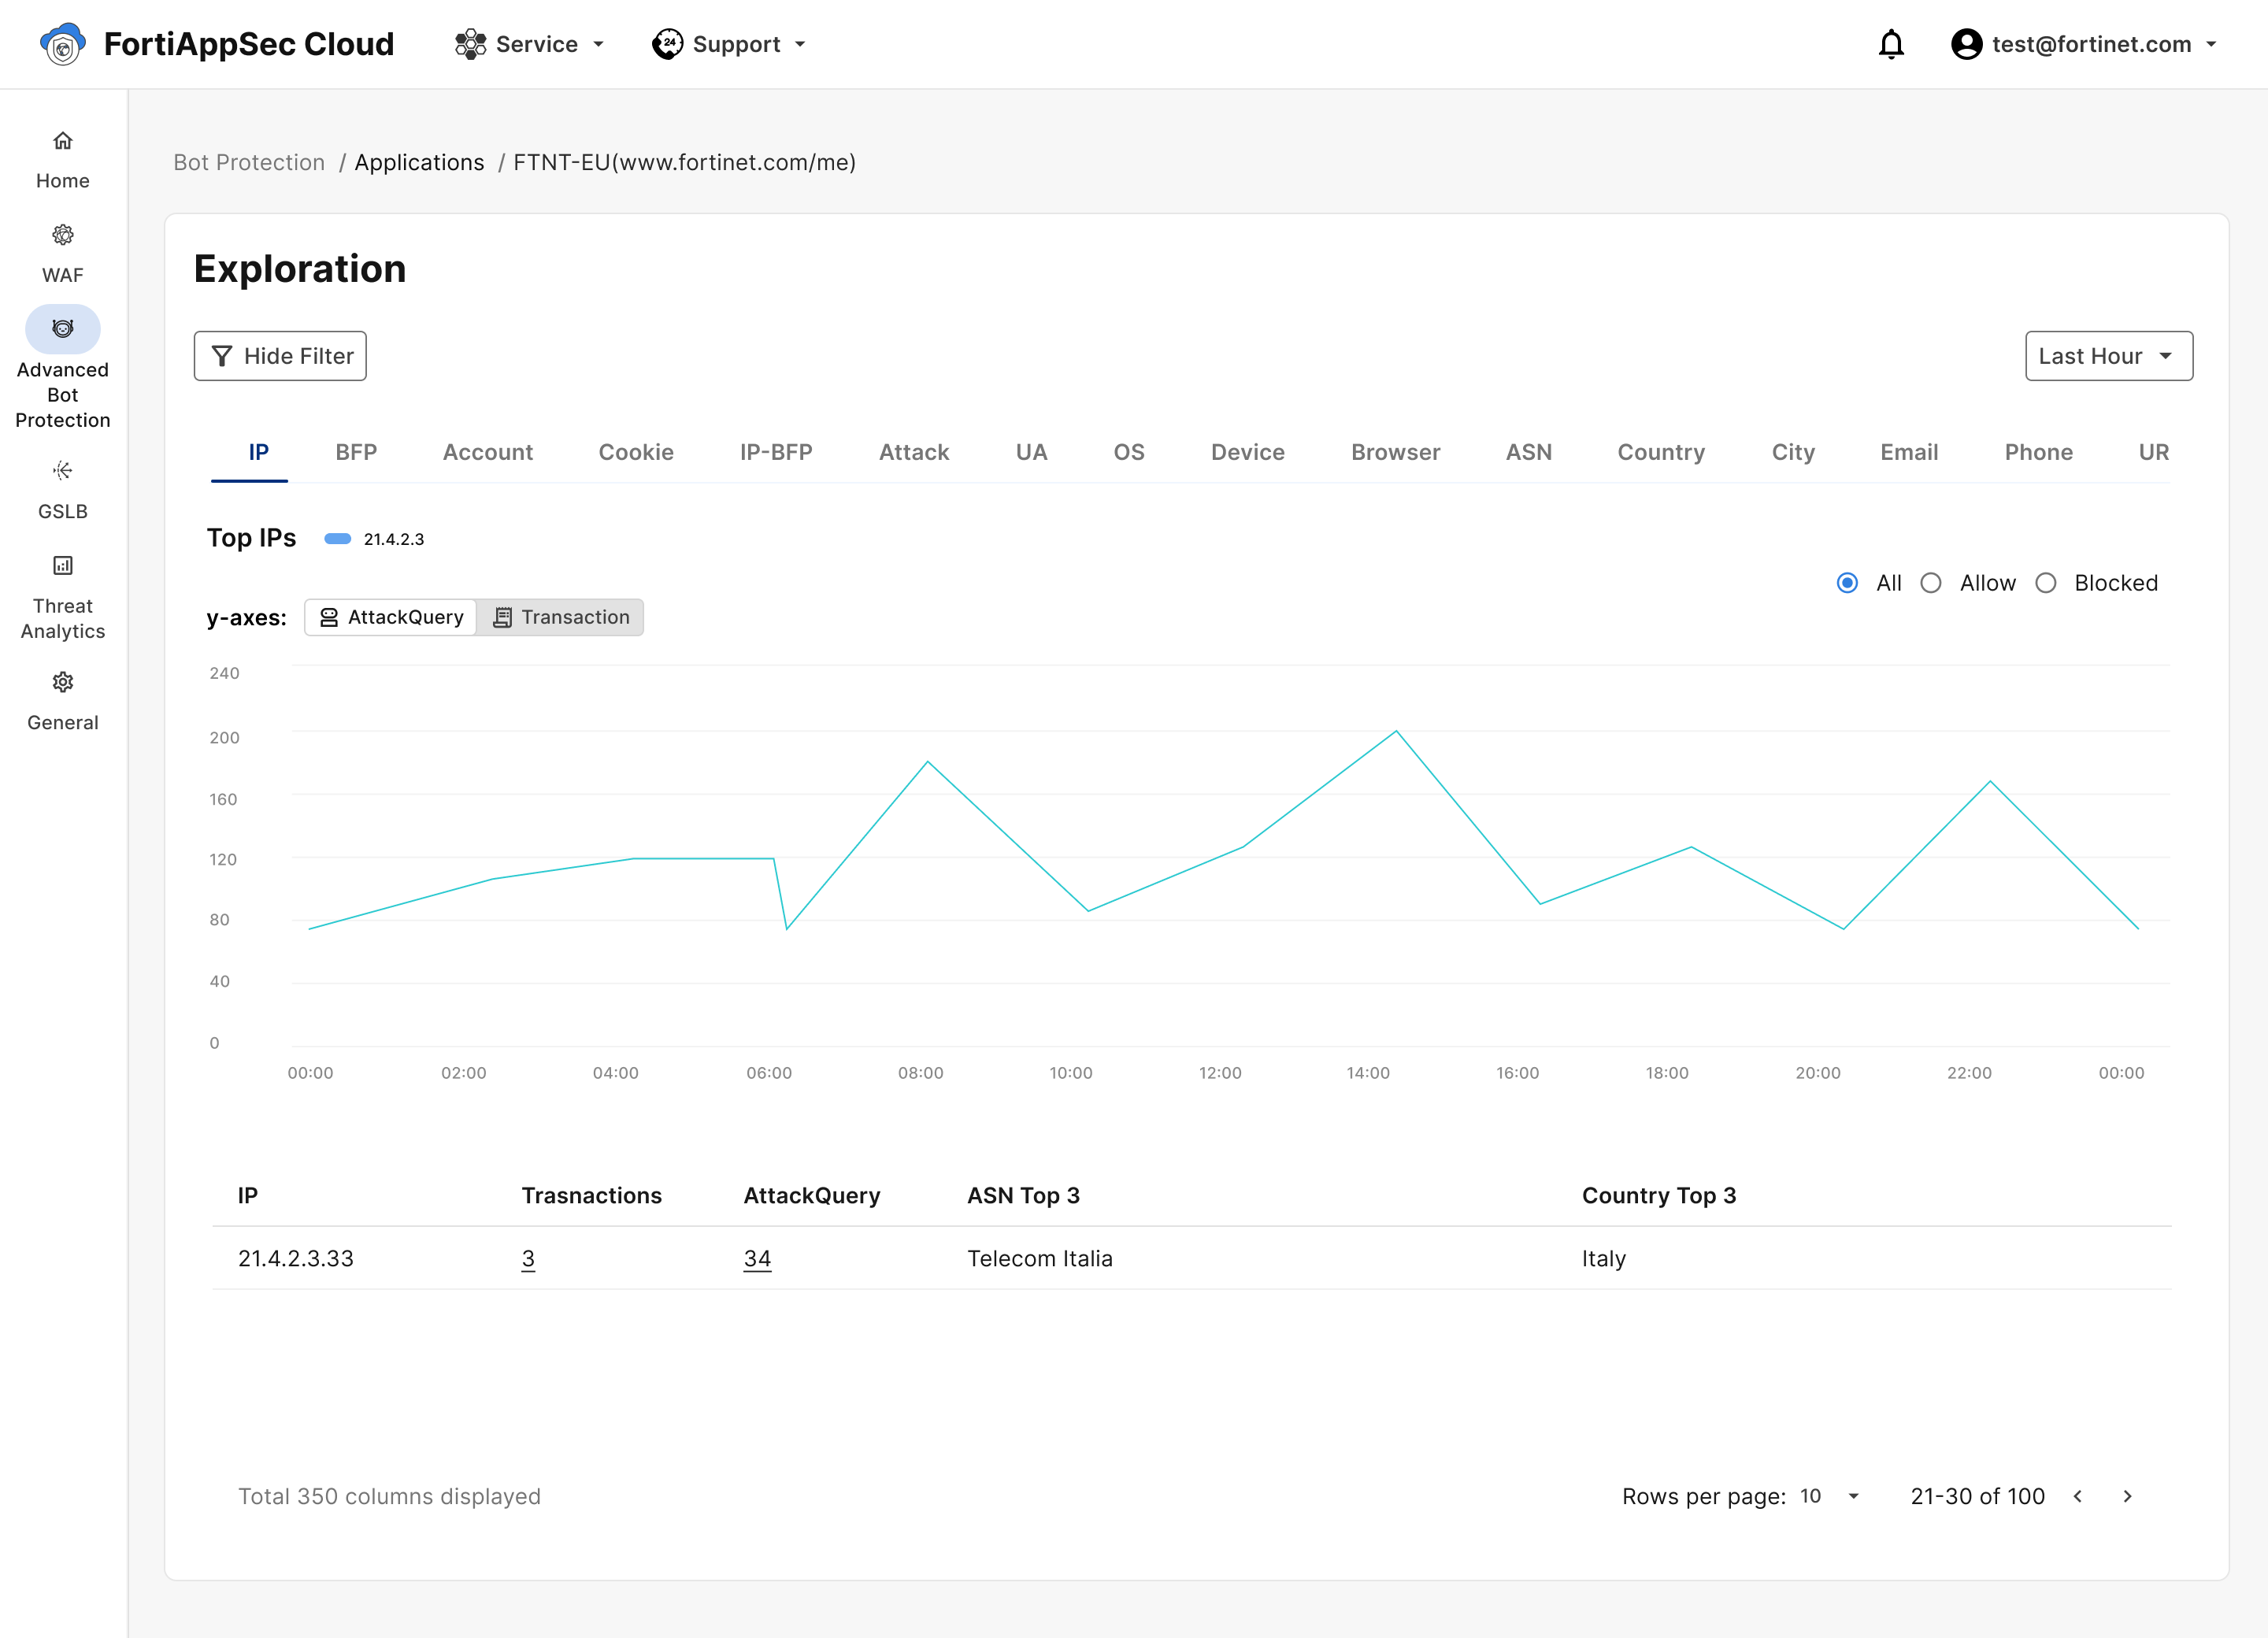Open Threat Analytics icon
The image size is (2268, 1638).
pos(62,565)
